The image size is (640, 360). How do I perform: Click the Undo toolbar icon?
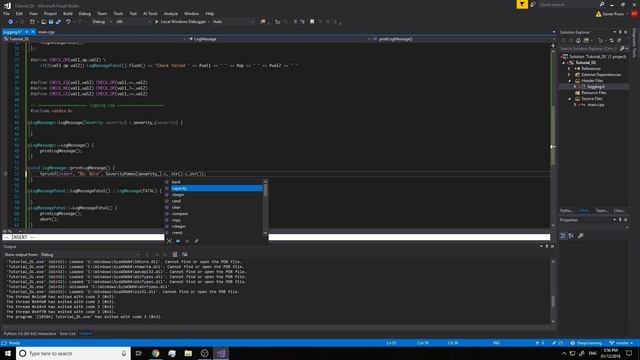[x=68, y=22]
